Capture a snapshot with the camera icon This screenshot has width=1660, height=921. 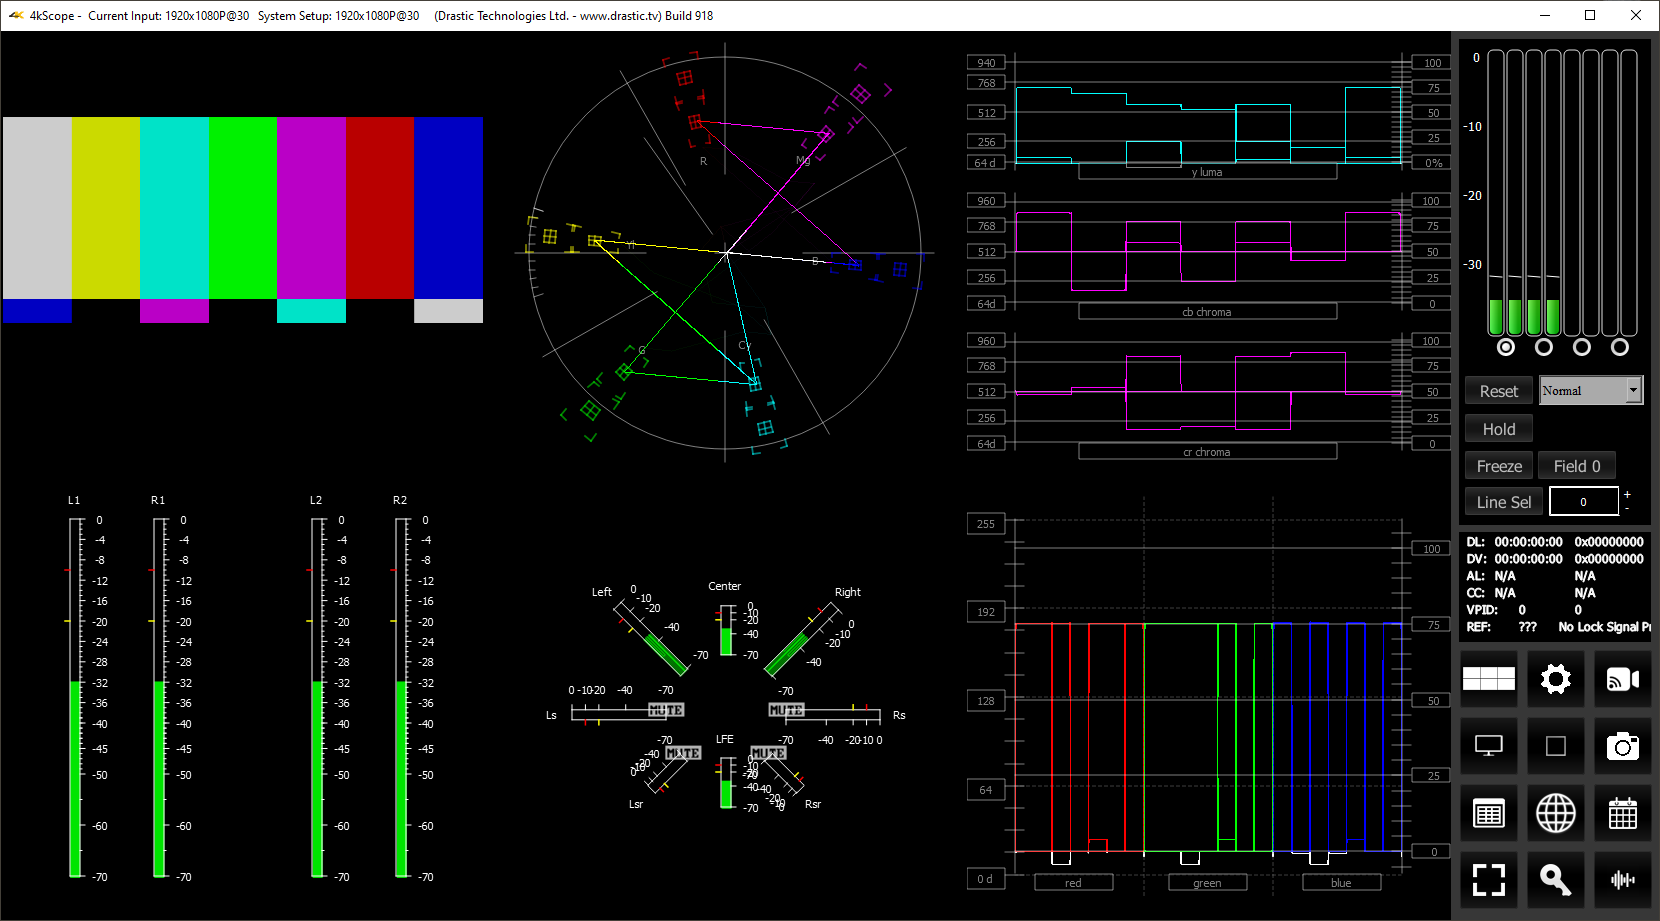[x=1623, y=746]
